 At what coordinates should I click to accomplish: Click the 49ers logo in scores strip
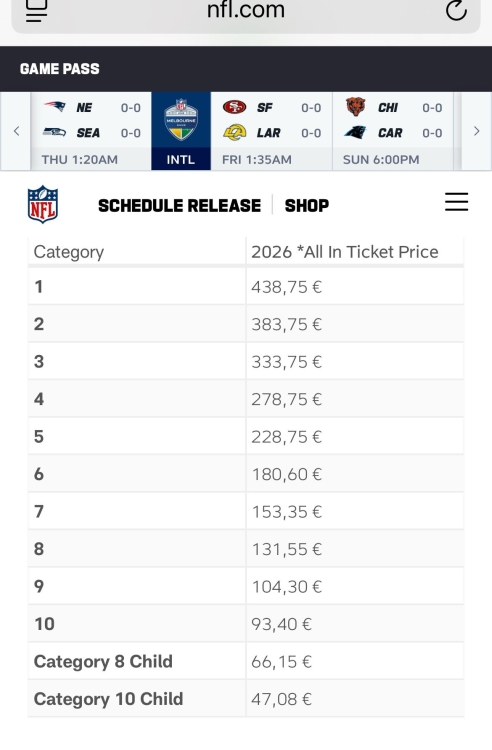point(235,107)
